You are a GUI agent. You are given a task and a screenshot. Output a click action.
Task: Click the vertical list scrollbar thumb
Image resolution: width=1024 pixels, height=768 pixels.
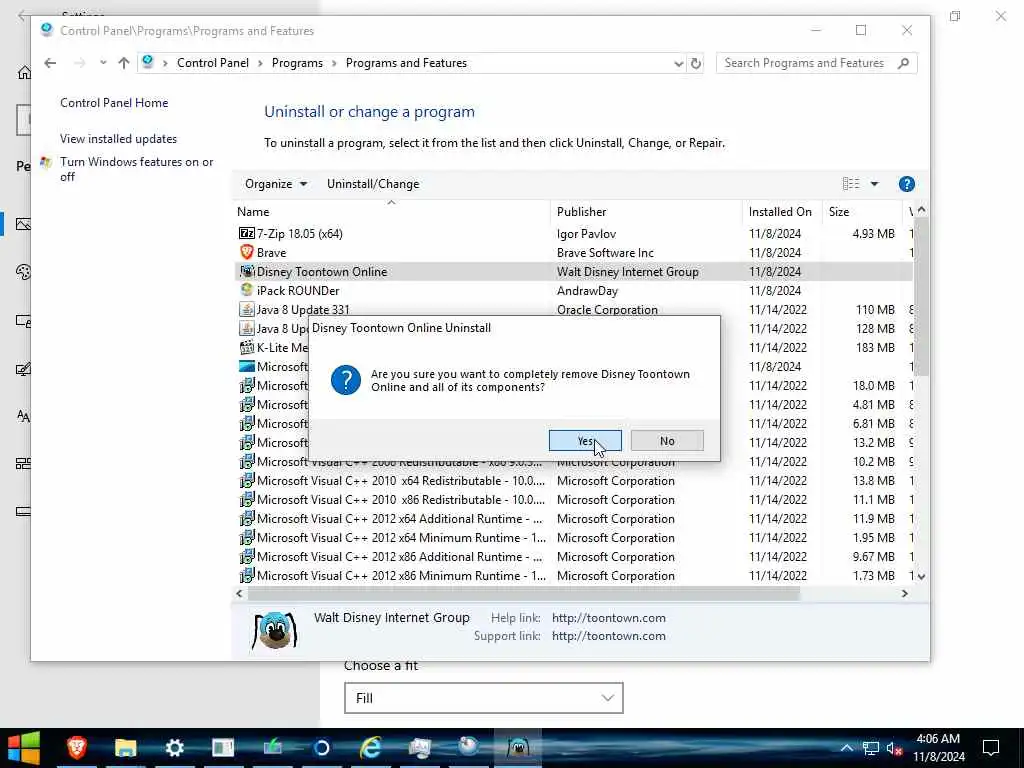click(x=921, y=297)
